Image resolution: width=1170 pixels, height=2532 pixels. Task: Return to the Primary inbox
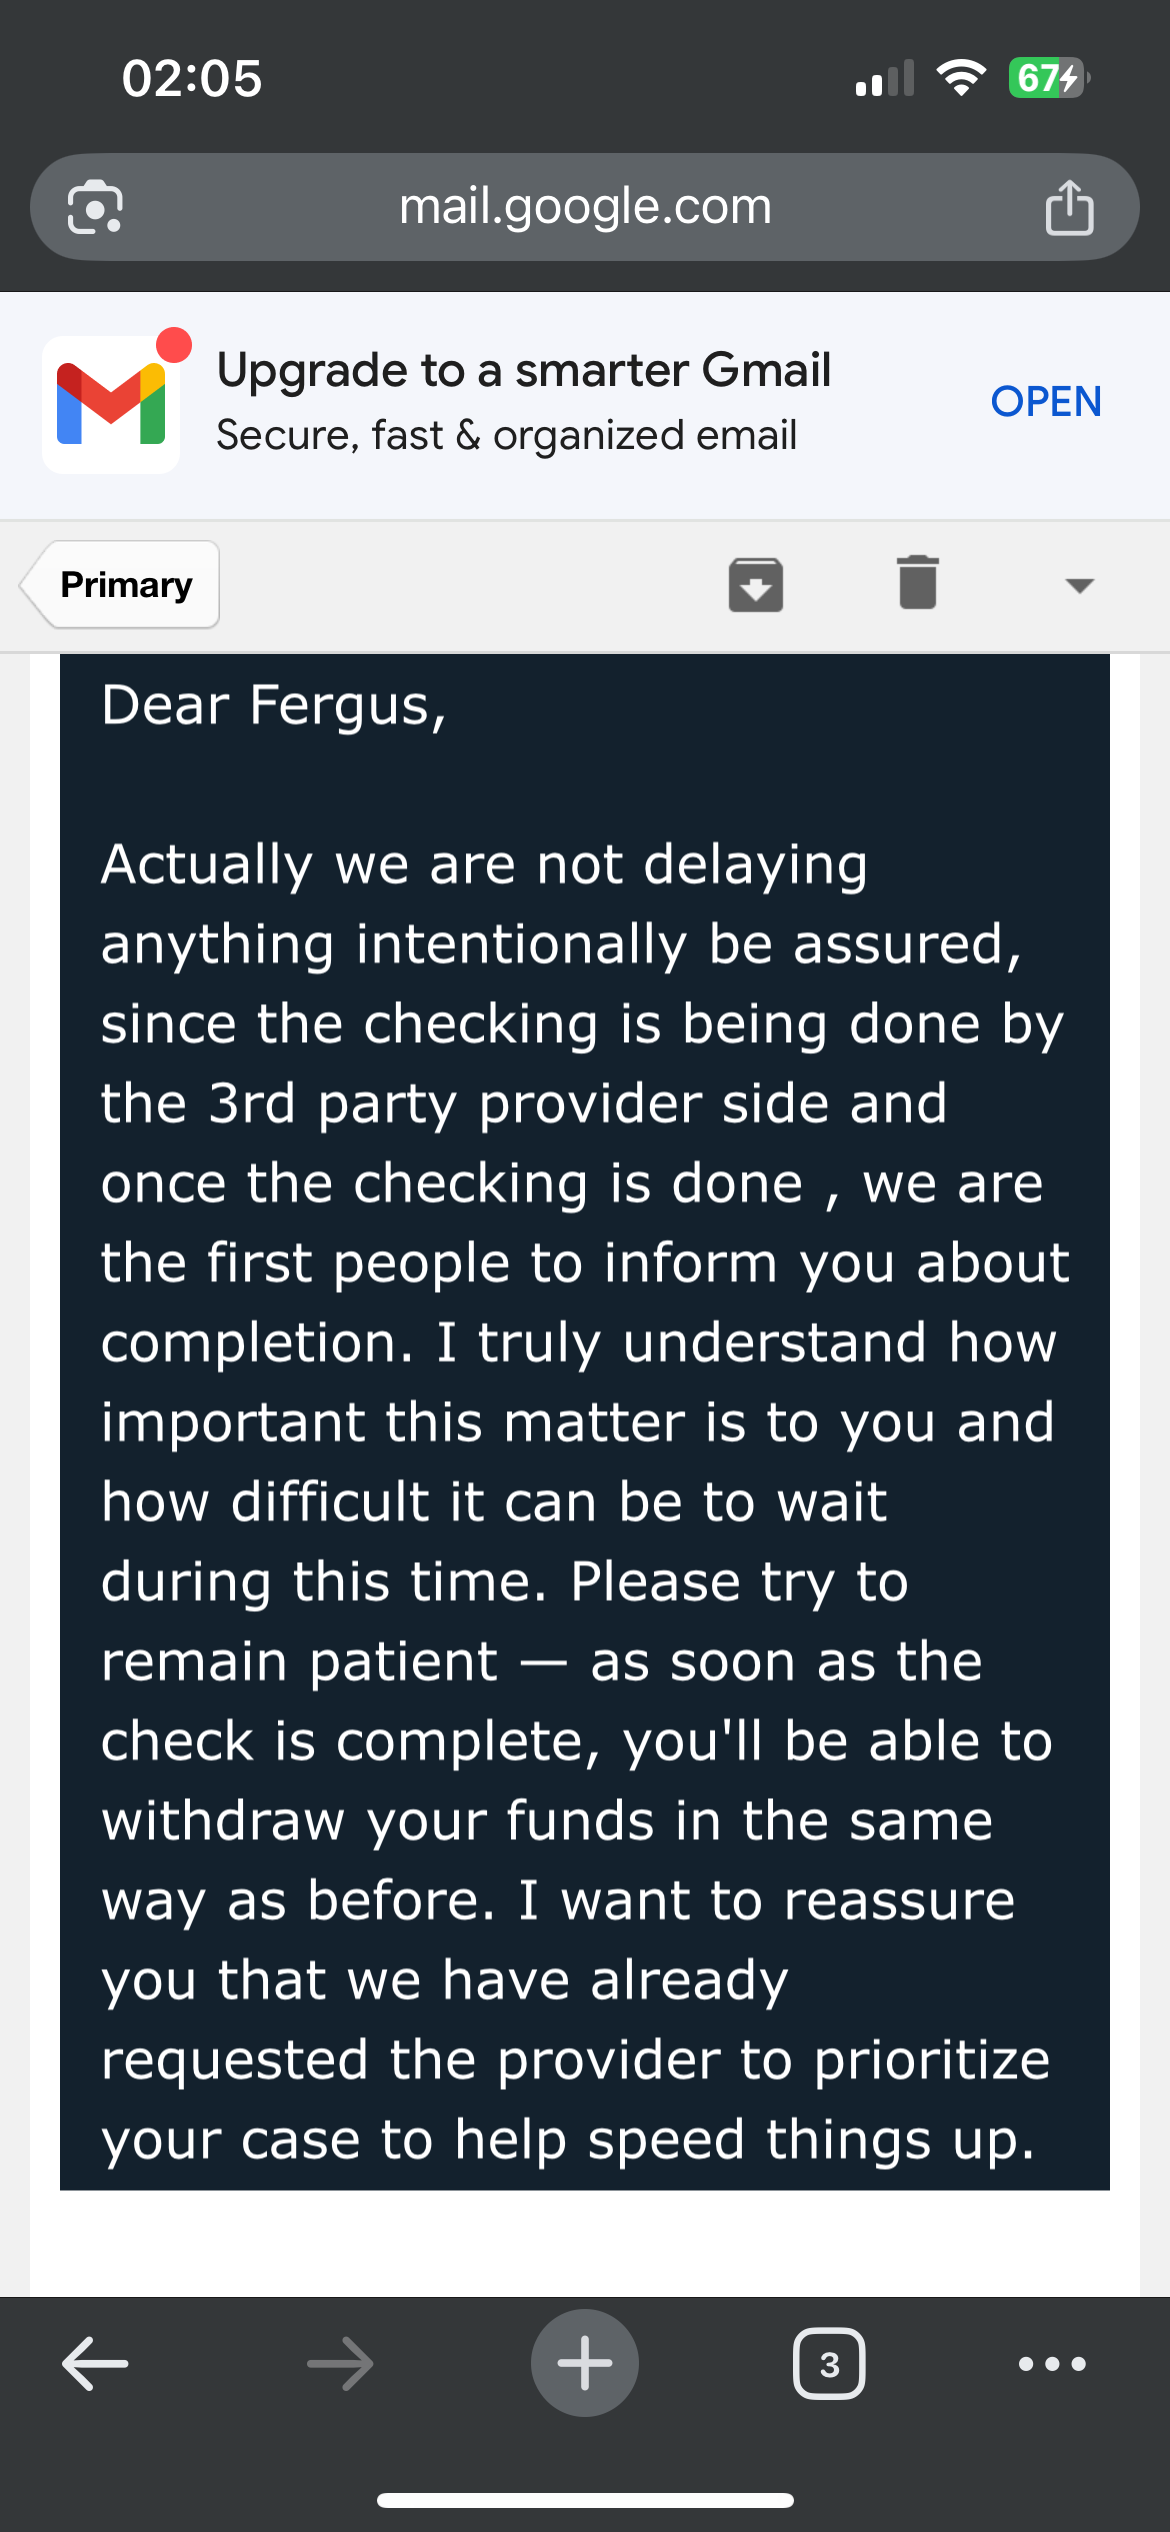coord(125,585)
